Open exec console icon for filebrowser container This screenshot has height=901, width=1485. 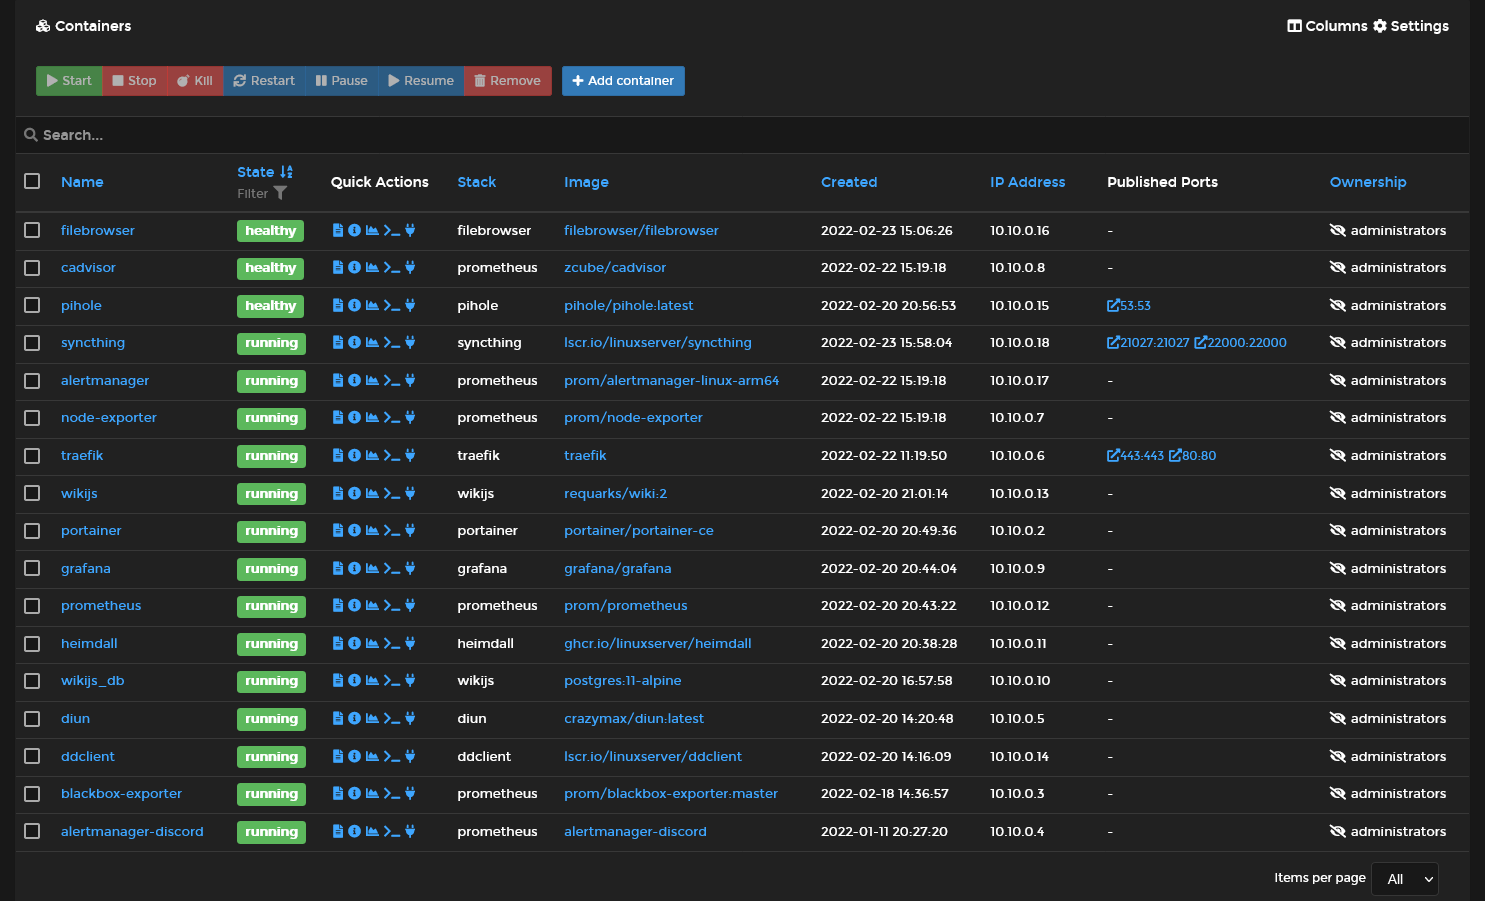click(392, 230)
